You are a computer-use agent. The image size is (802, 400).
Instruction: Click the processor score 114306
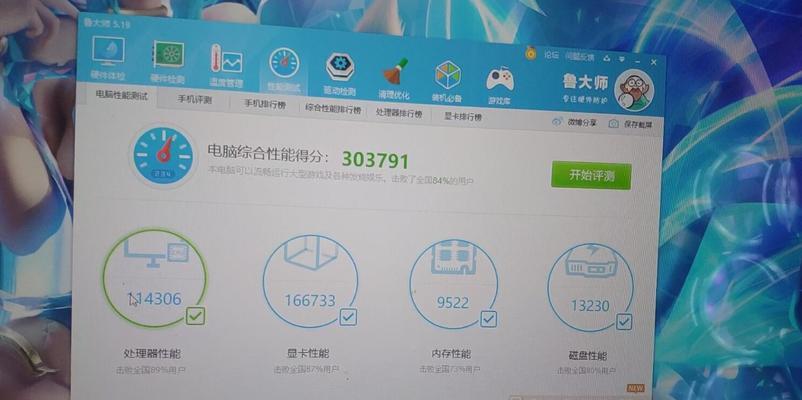[154, 299]
